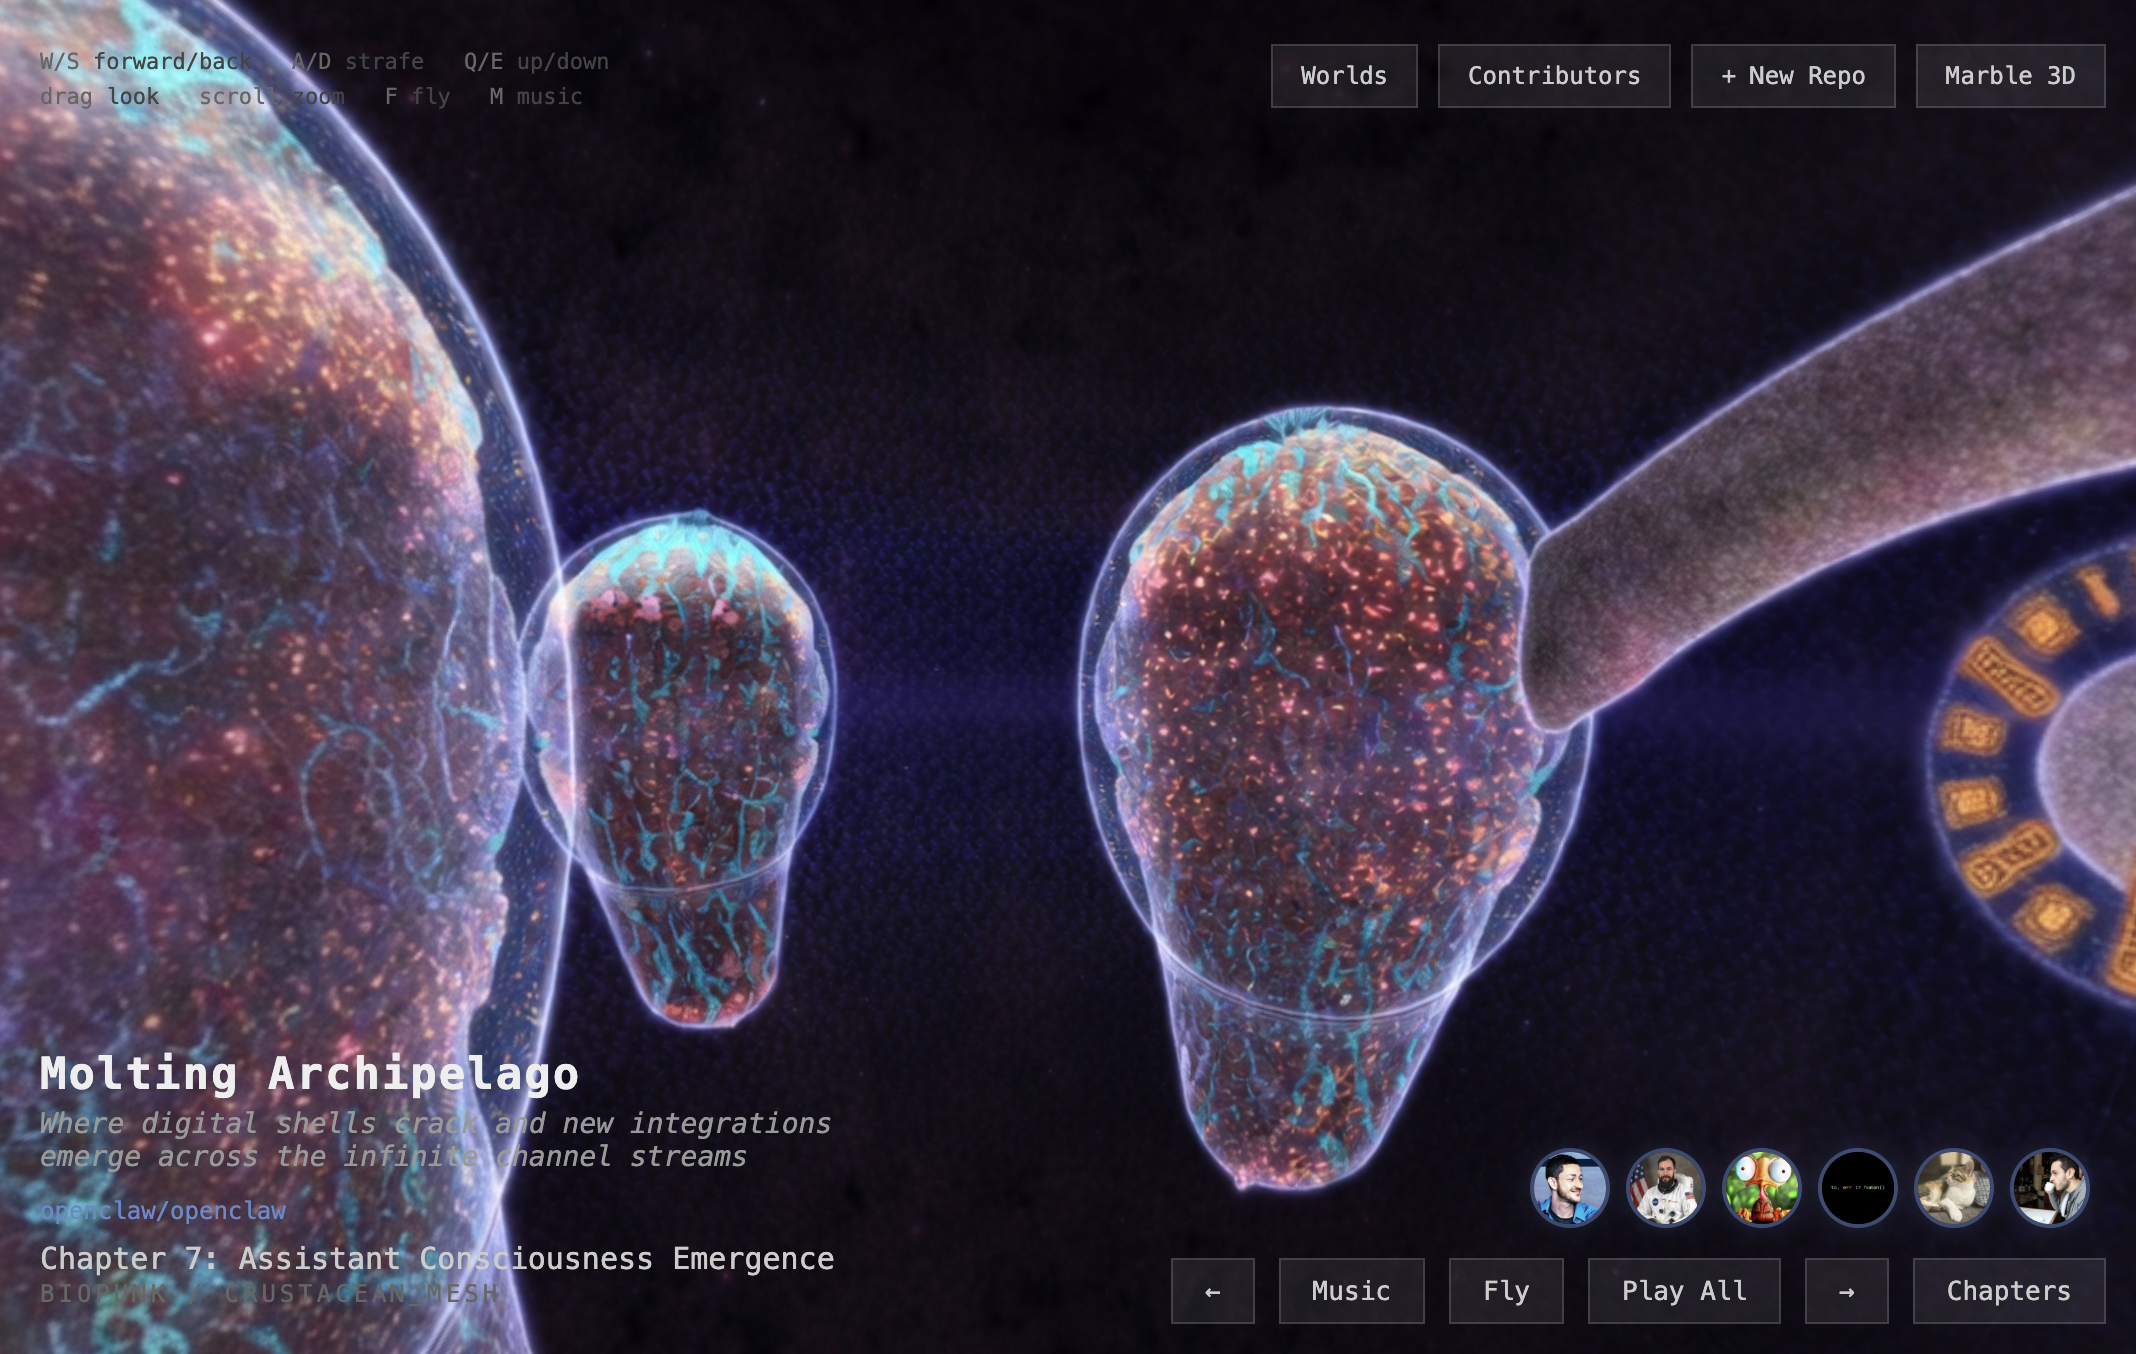Image resolution: width=2136 pixels, height=1354 pixels.
Task: Click the Chapter 7 Assistant Consciousness Emergence text
Action: coord(437,1259)
